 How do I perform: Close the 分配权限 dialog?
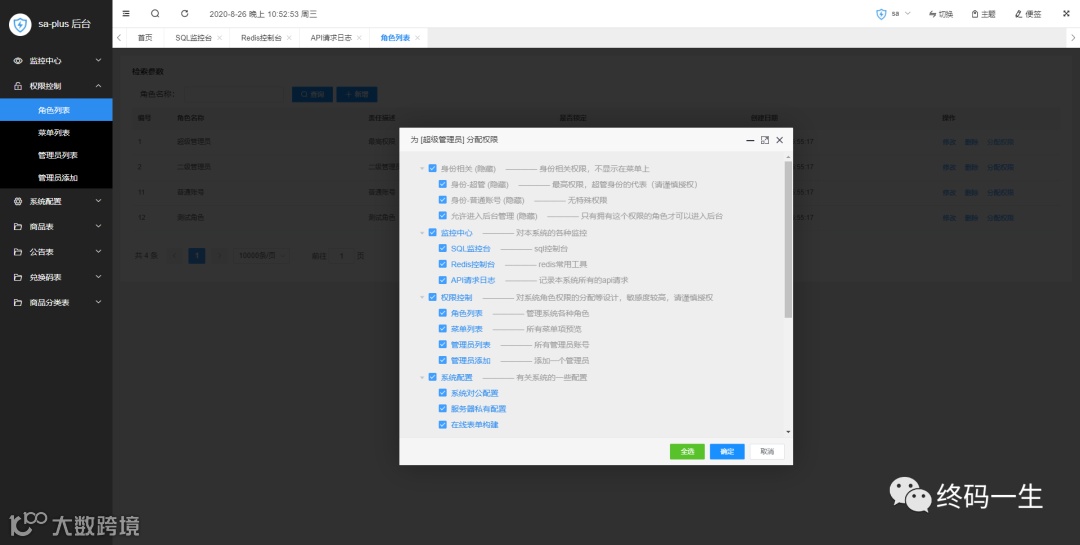tap(780, 140)
